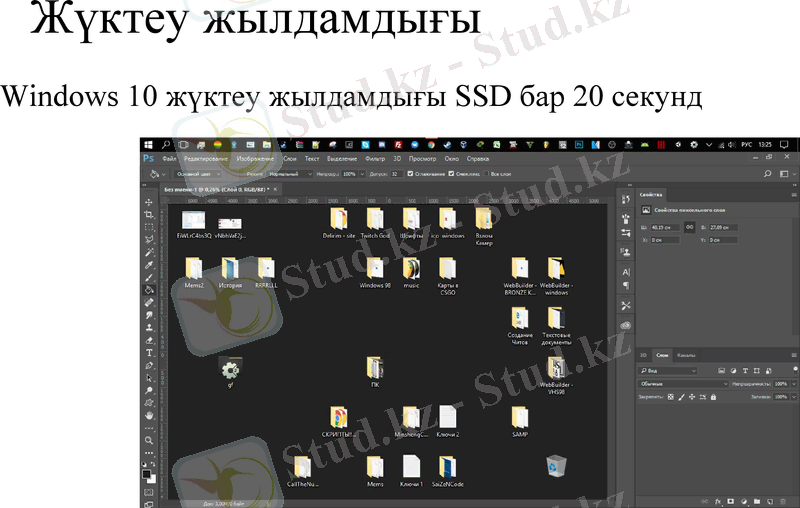800x508 pixels.
Task: Open the Tool Presets crossed-tools panel icon
Action: pyautogui.click(x=626, y=306)
